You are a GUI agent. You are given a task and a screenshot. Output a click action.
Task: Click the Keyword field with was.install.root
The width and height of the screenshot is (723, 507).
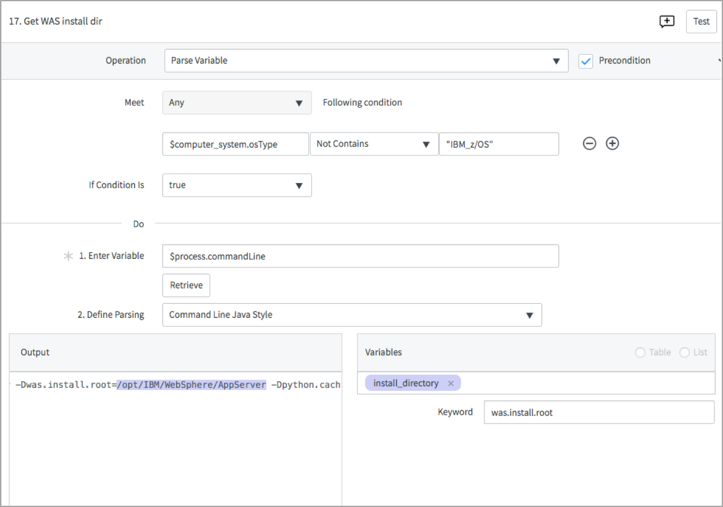click(x=599, y=413)
